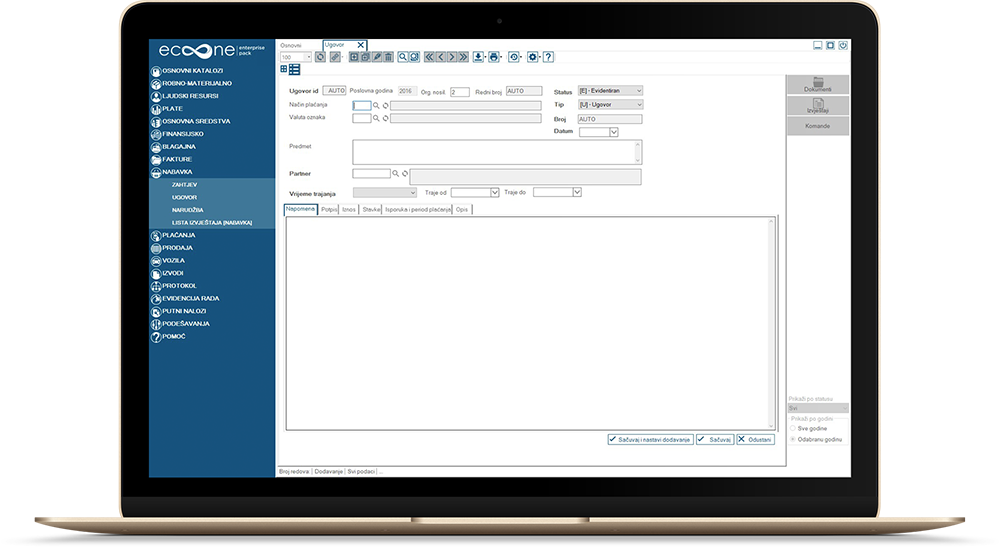This screenshot has height=547, width=1000.
Task: Click the link/attachment toolbar icon
Action: pyautogui.click(x=335, y=57)
